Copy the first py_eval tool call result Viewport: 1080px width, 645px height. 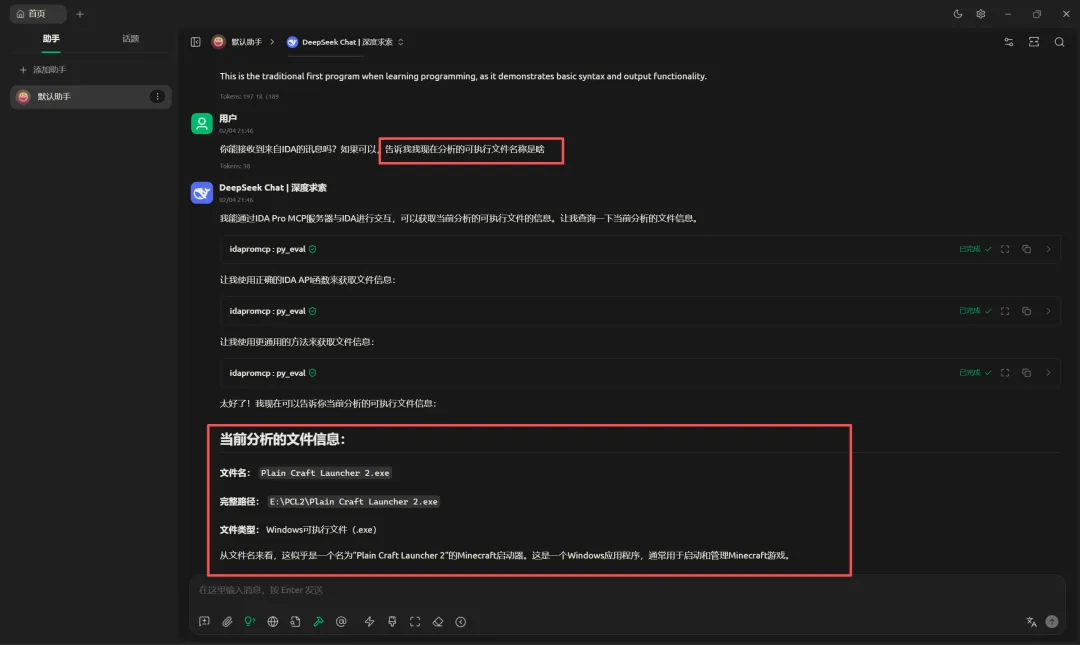1026,249
